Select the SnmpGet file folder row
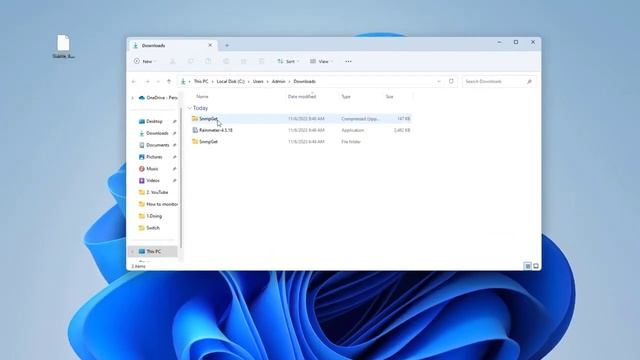This screenshot has width=640, height=360. tap(301, 142)
